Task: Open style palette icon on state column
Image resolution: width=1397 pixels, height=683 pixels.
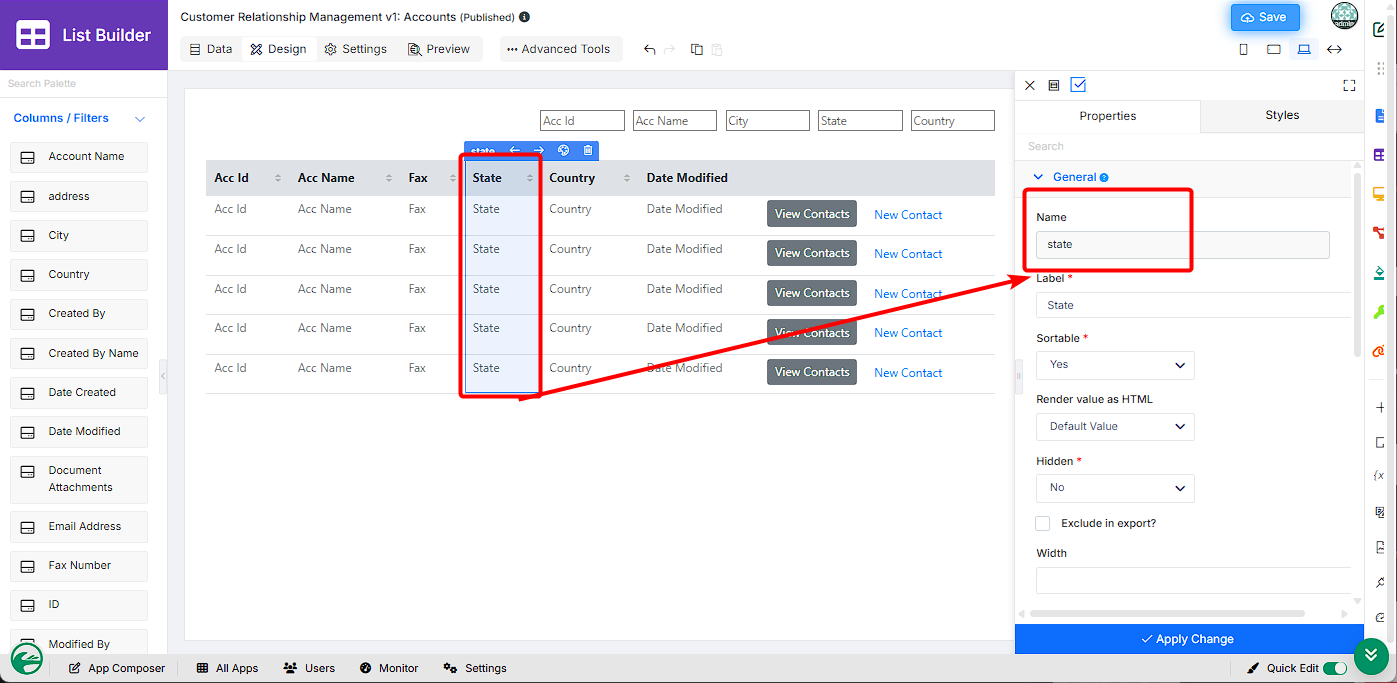Action: [563, 151]
